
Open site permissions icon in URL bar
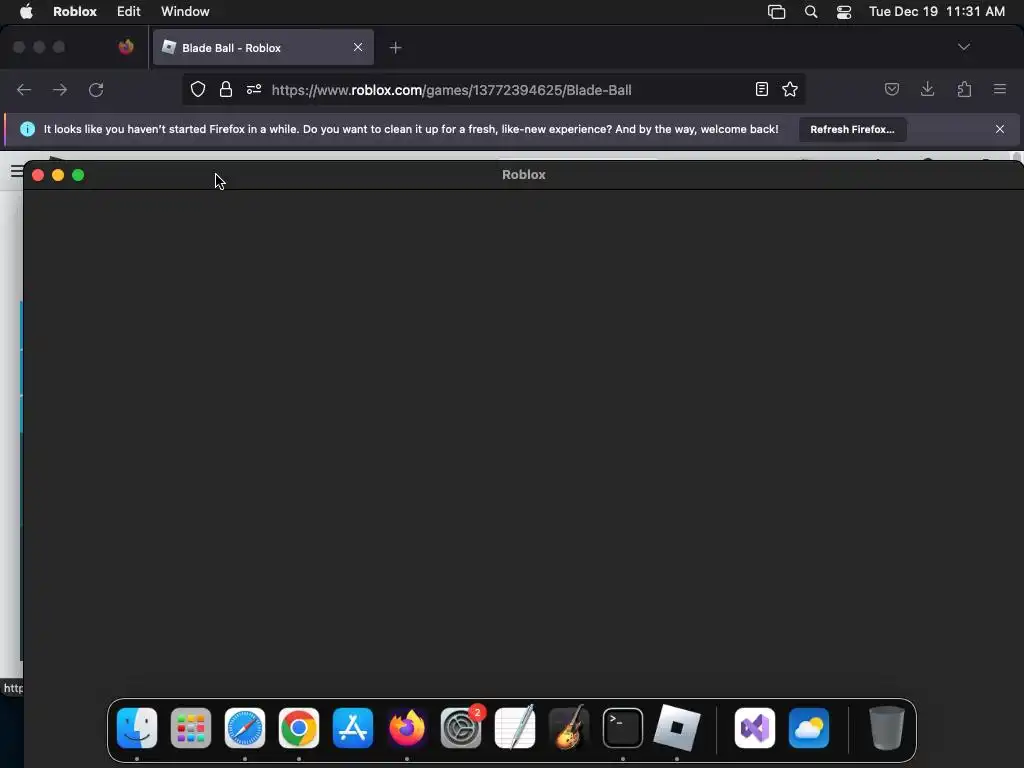pos(254,89)
